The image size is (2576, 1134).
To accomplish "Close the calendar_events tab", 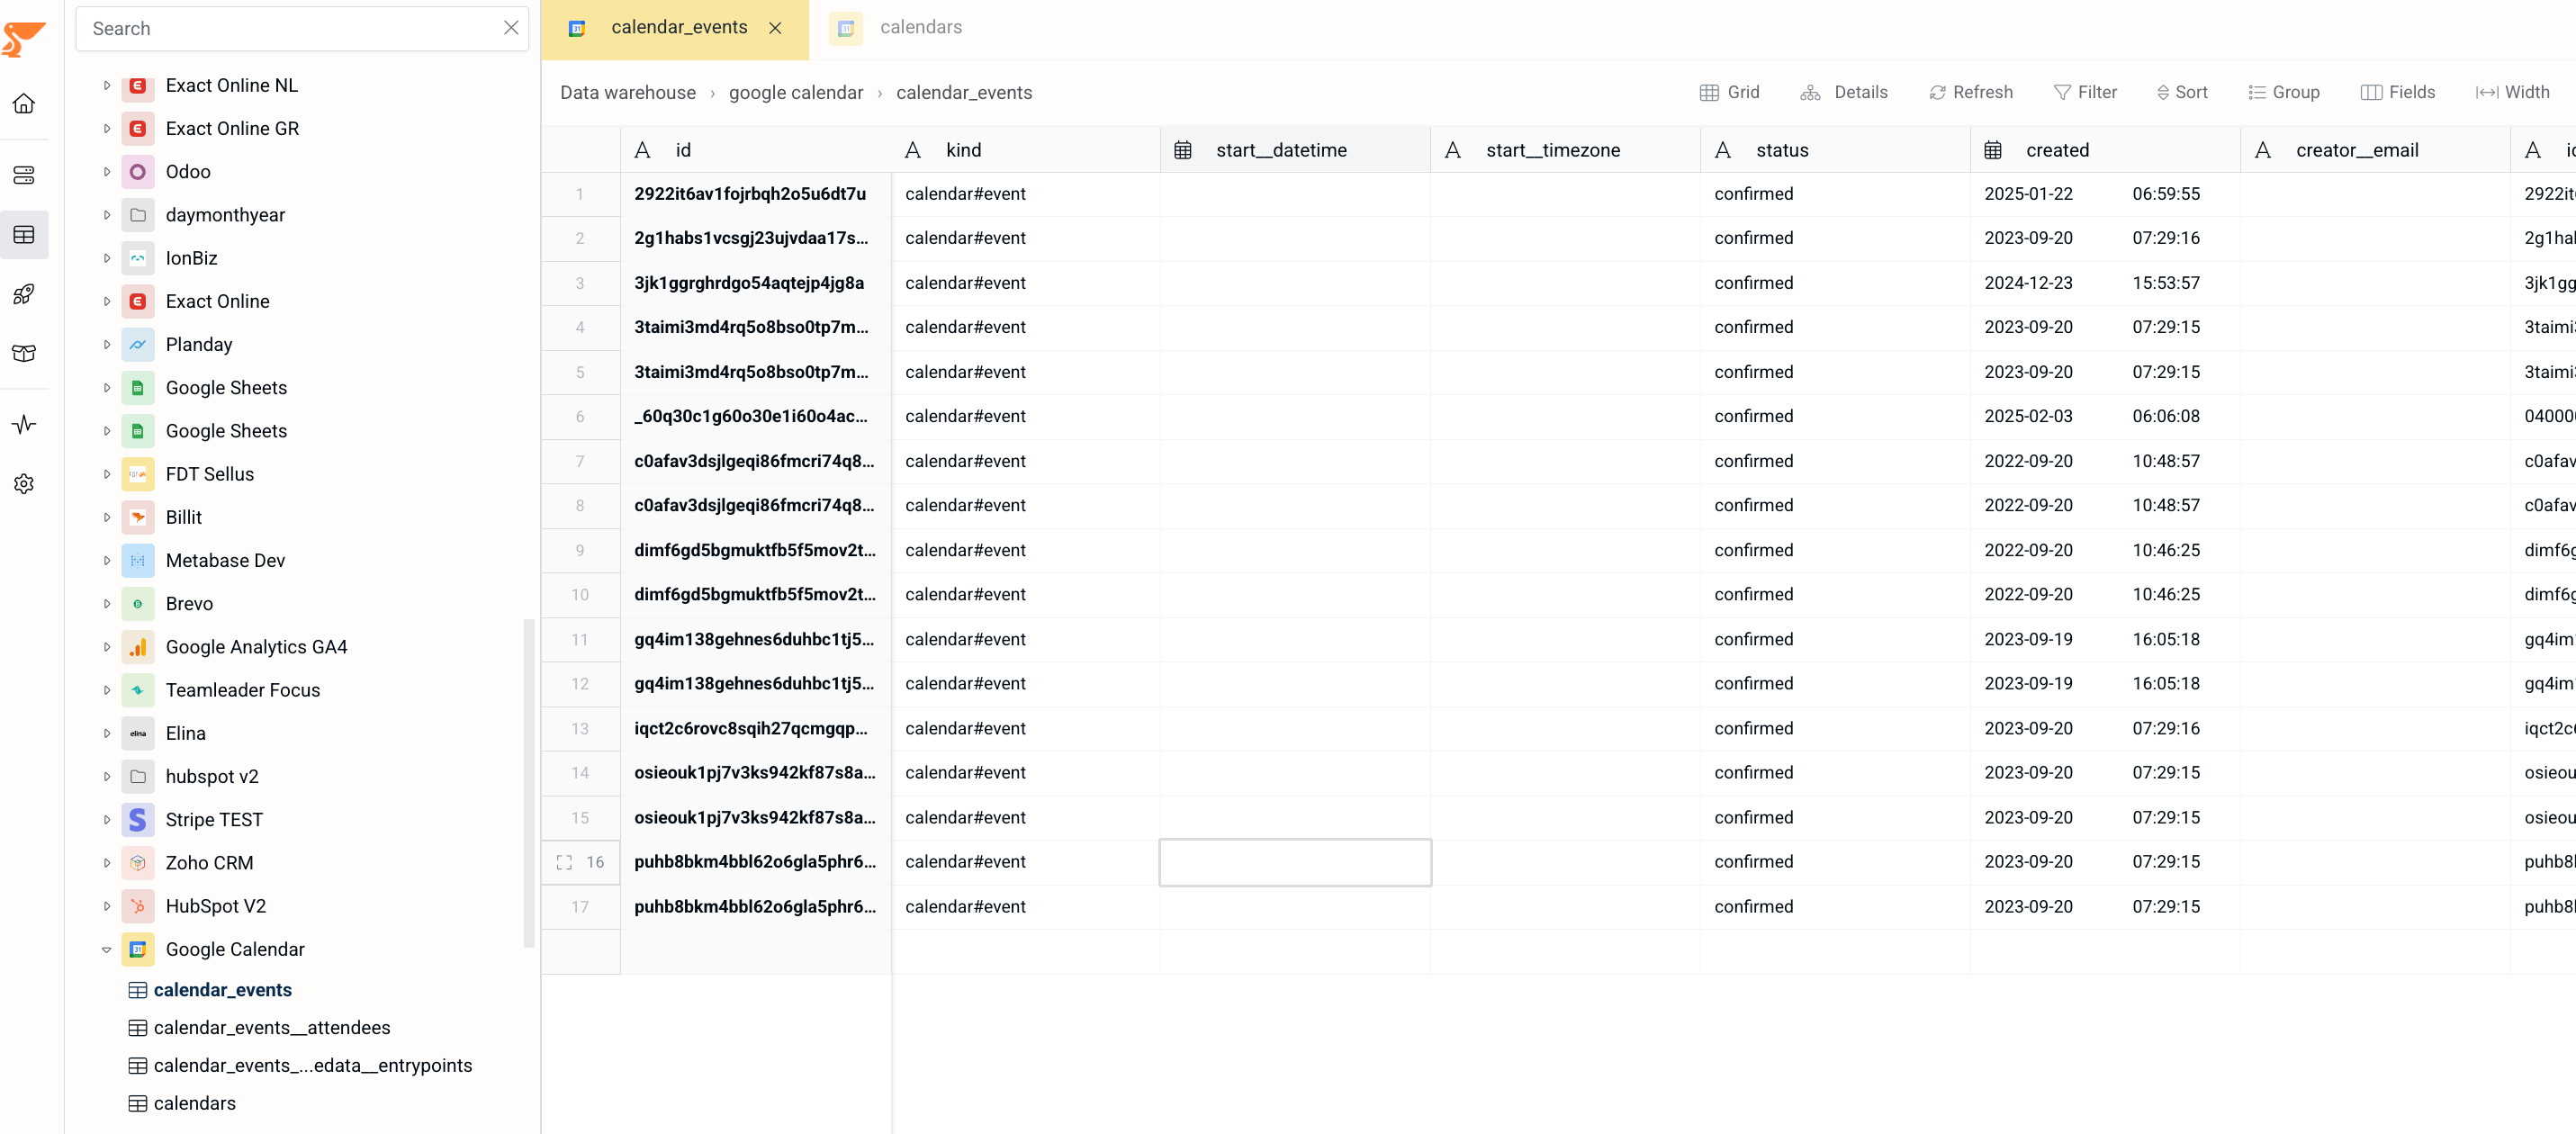I will 775,28.
